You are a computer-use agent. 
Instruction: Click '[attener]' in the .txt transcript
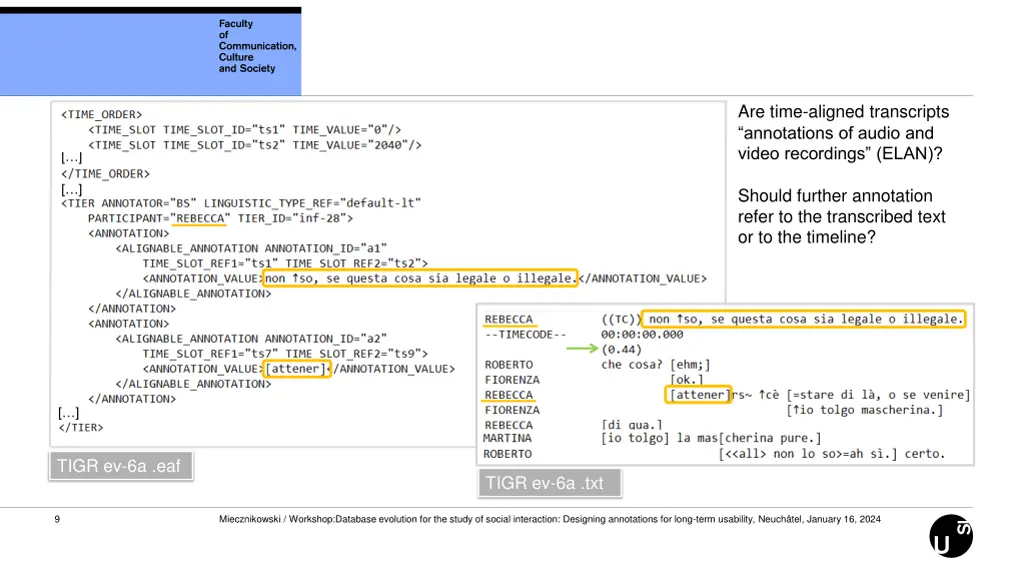(698, 394)
